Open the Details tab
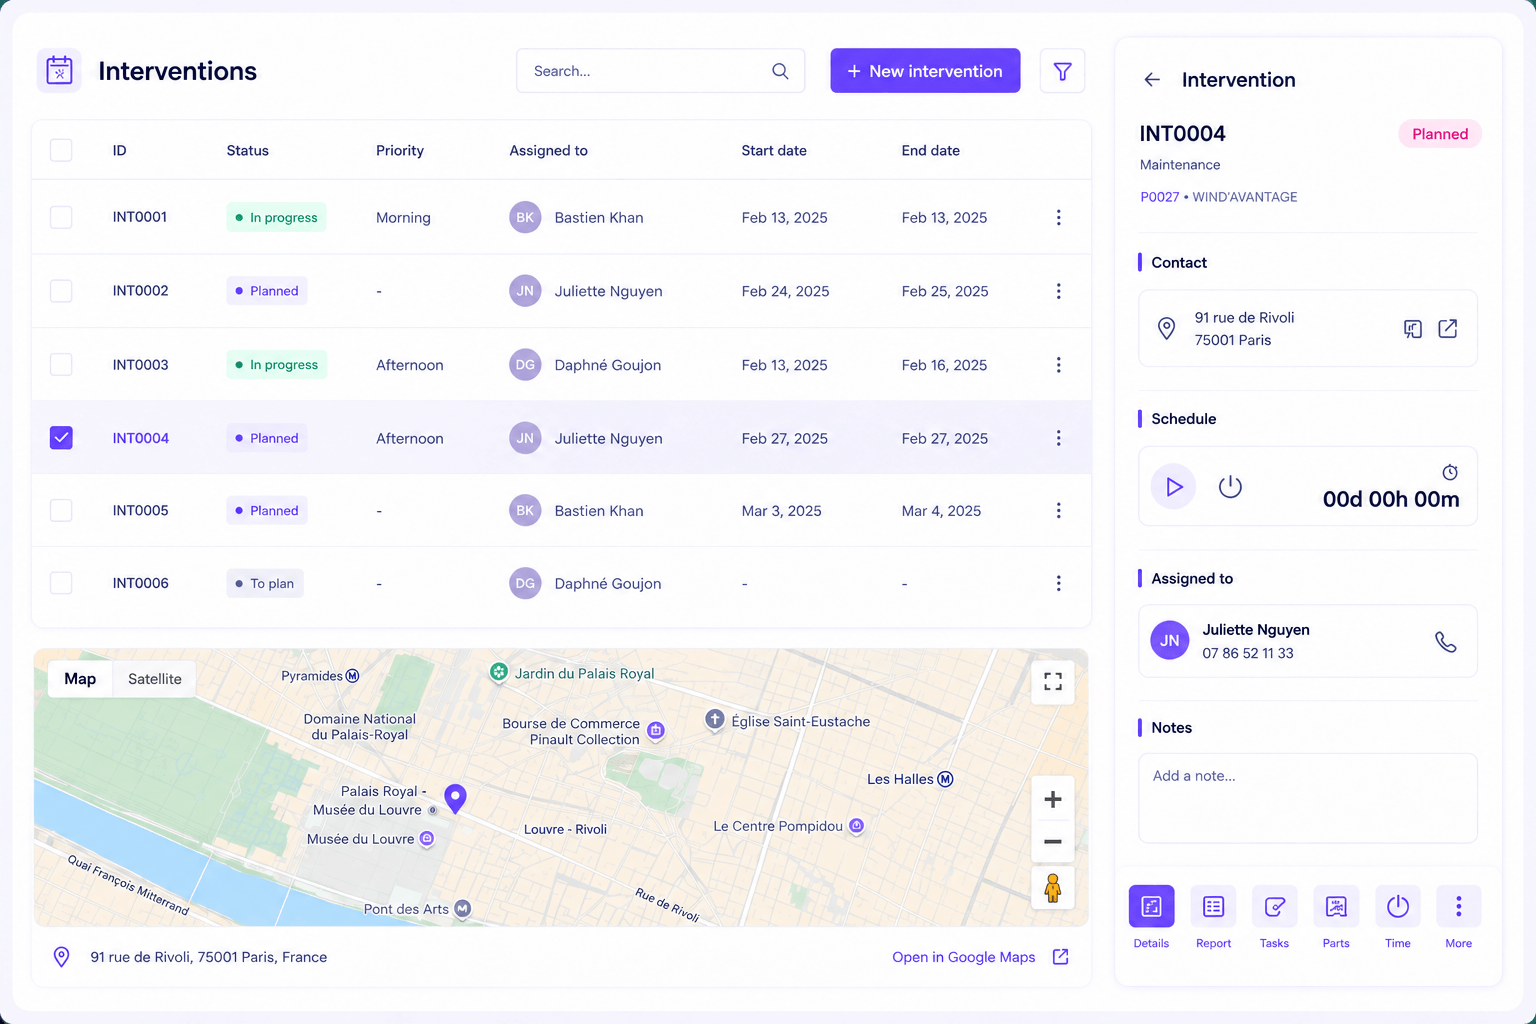1536x1024 pixels. (x=1151, y=917)
